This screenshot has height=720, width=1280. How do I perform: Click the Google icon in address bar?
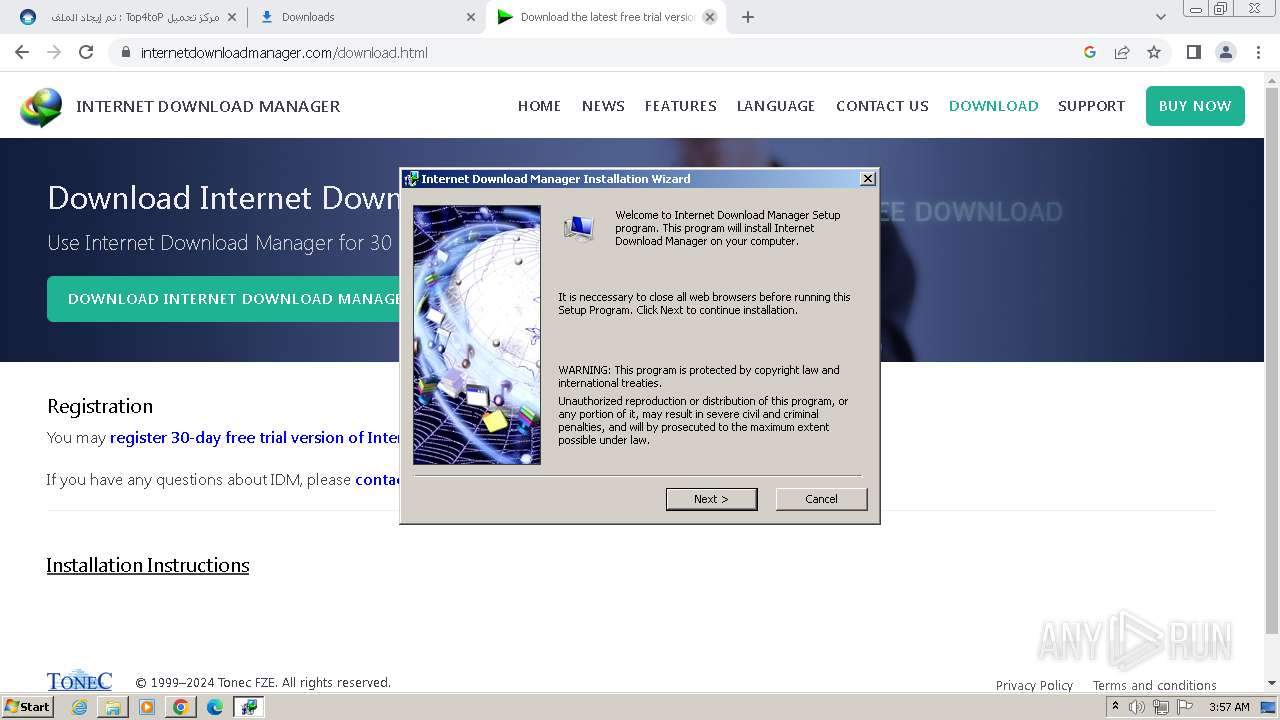pos(1090,52)
